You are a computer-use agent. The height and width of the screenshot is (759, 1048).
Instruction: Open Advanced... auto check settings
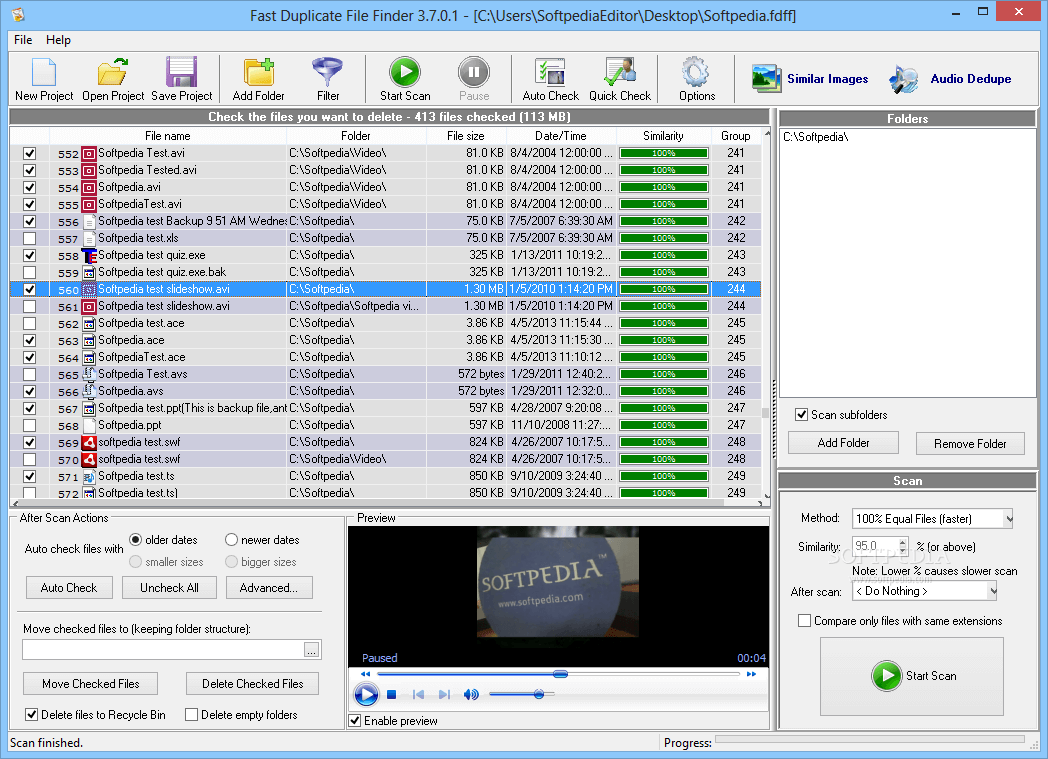269,588
